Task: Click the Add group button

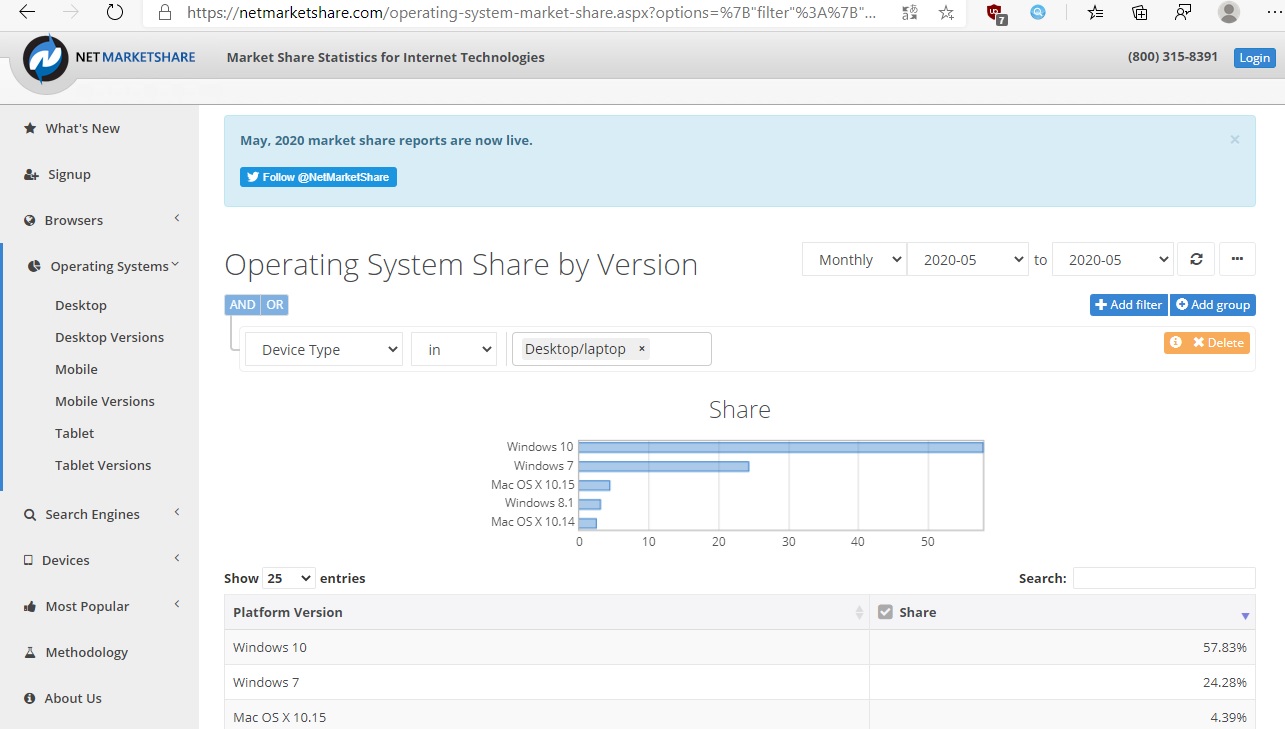Action: (1213, 305)
